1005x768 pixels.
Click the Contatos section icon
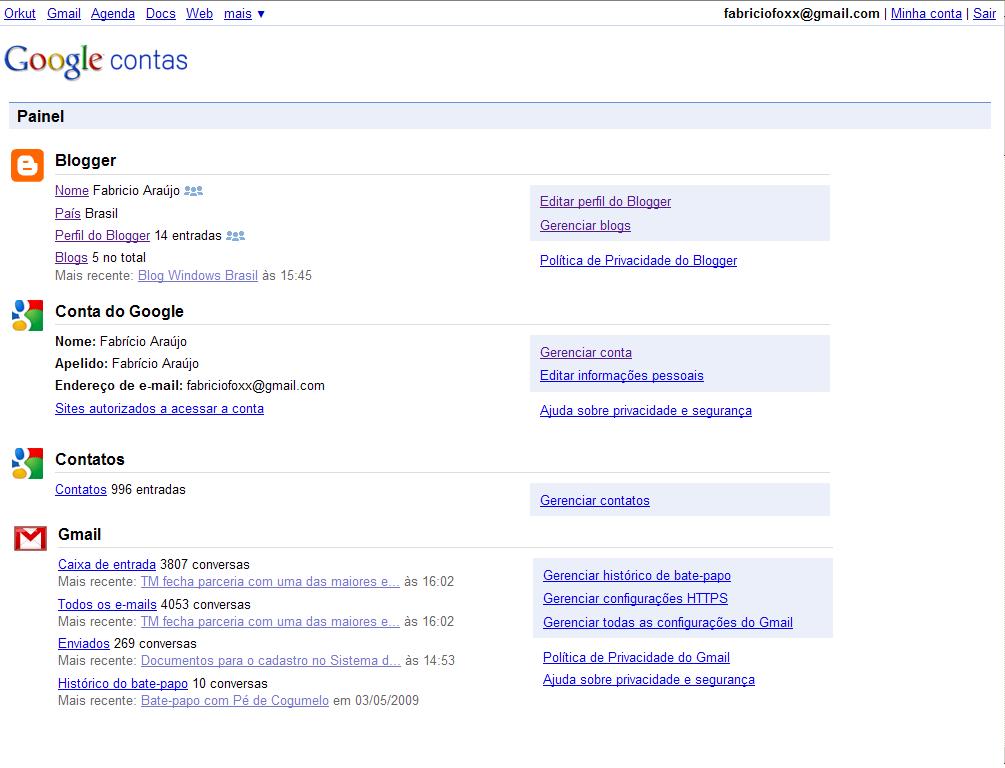28,463
